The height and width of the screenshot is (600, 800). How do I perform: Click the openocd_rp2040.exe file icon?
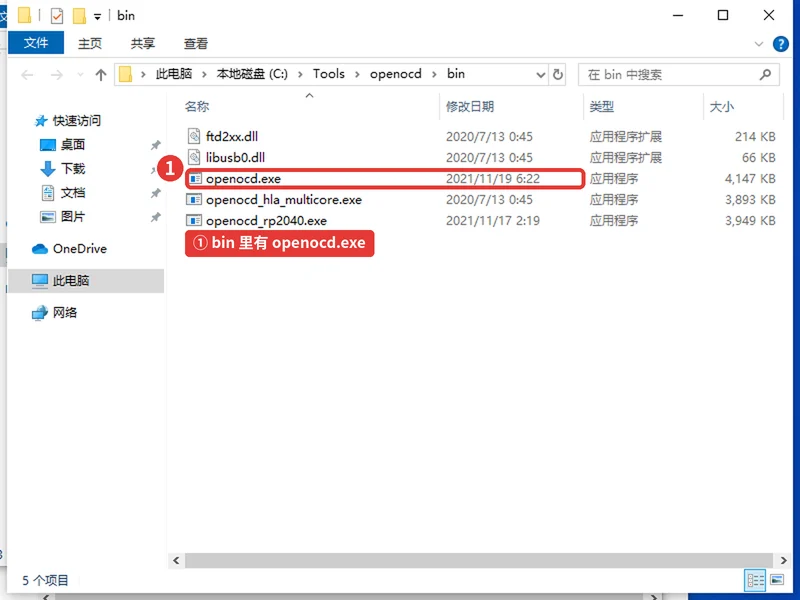point(194,220)
